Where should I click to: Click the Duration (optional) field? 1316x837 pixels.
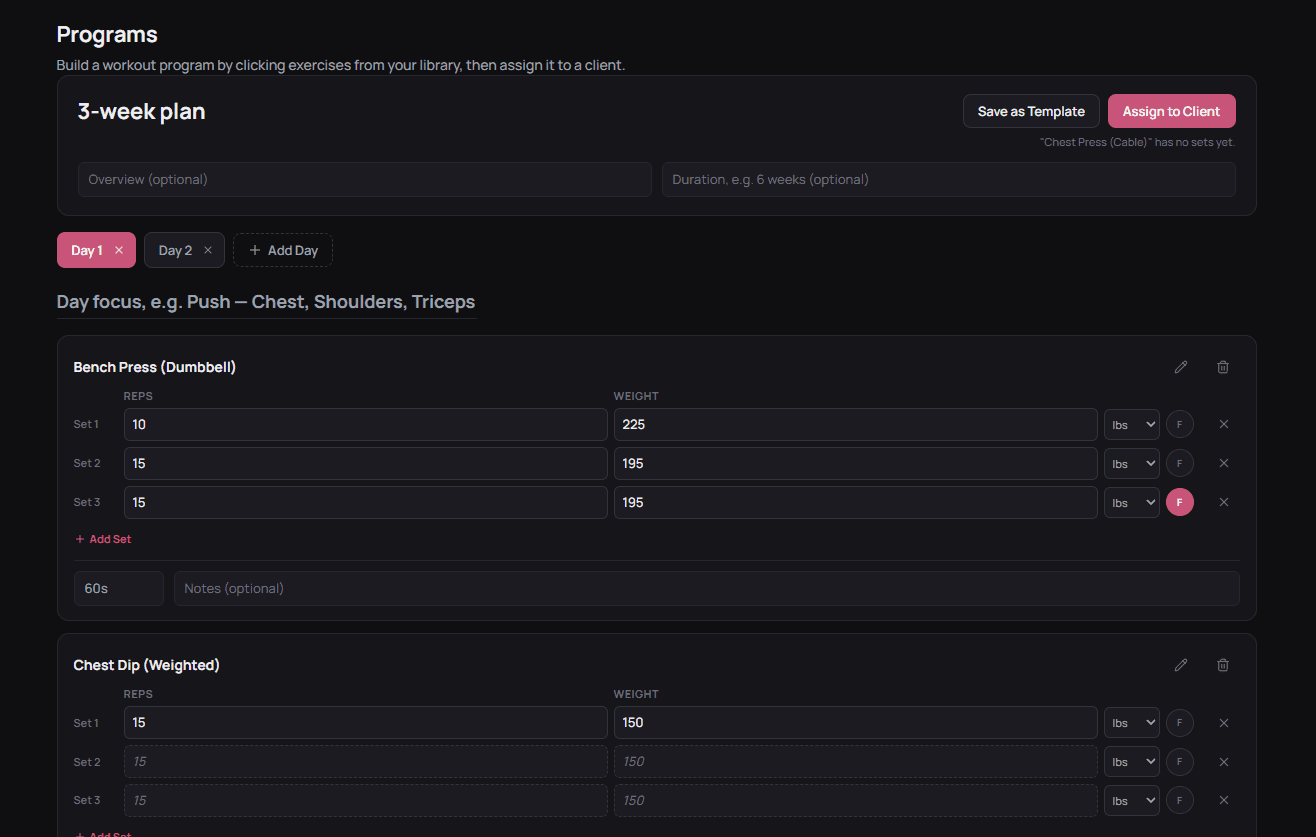[x=949, y=180]
